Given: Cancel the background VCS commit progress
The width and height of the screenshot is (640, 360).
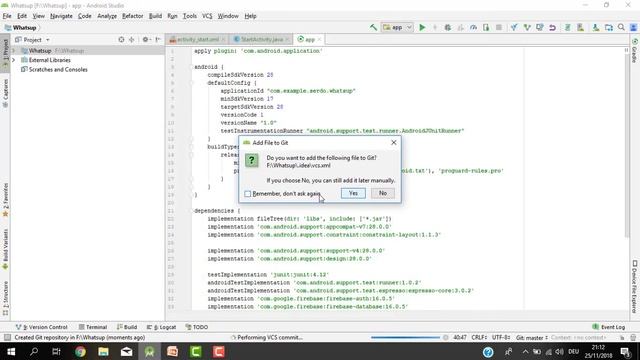Looking at the screenshot, I should (445, 338).
